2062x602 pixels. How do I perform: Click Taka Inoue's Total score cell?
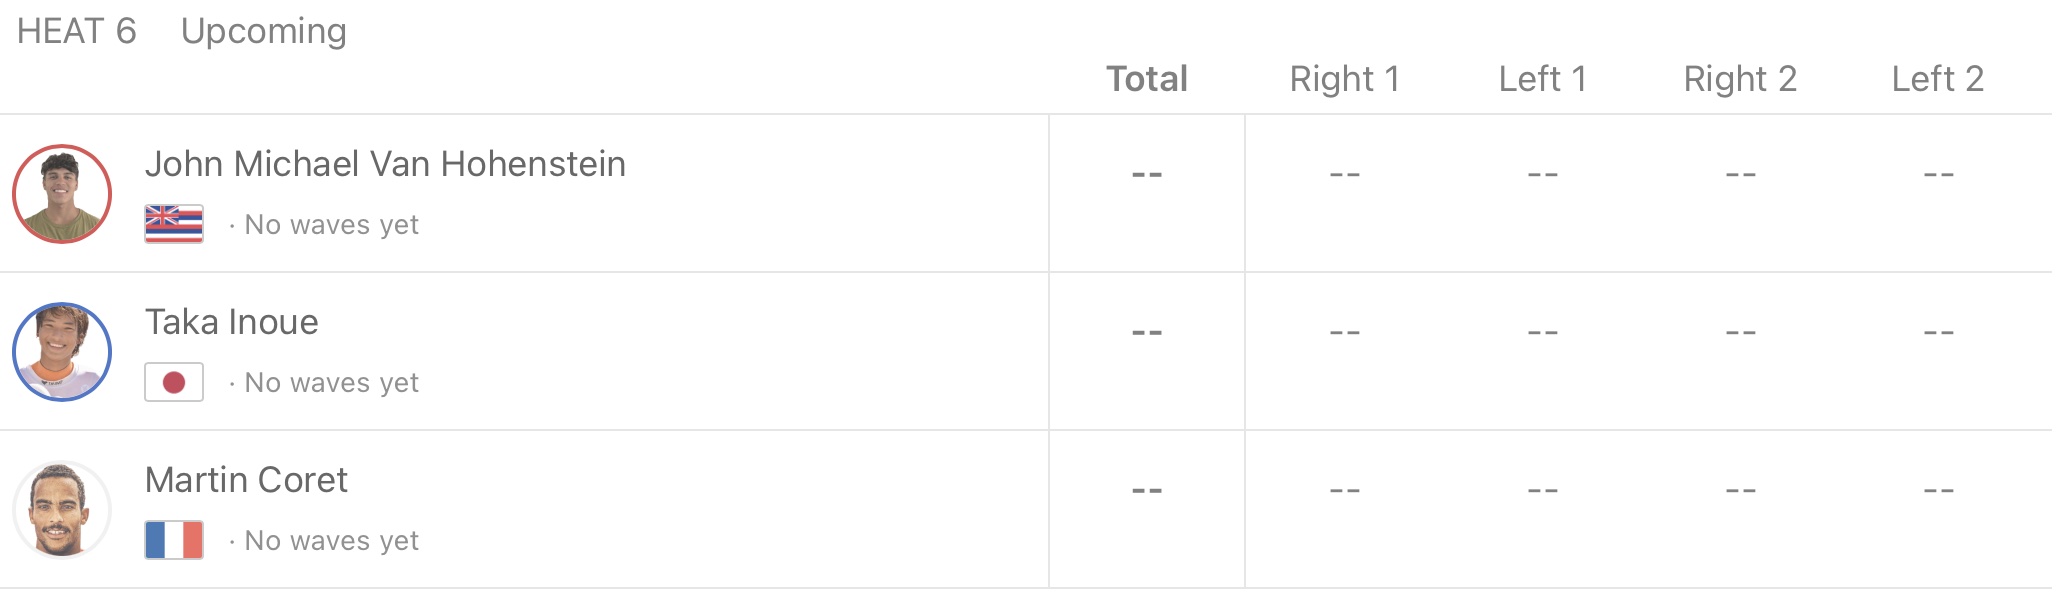tap(1147, 332)
